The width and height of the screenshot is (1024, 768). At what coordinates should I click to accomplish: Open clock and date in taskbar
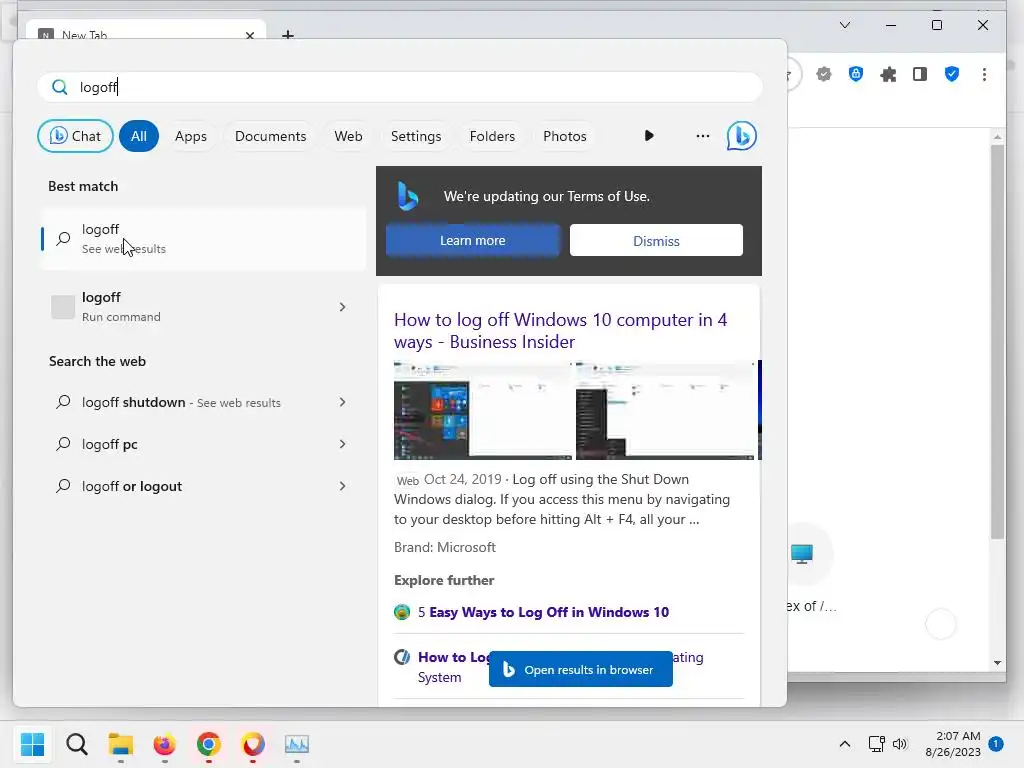point(953,744)
